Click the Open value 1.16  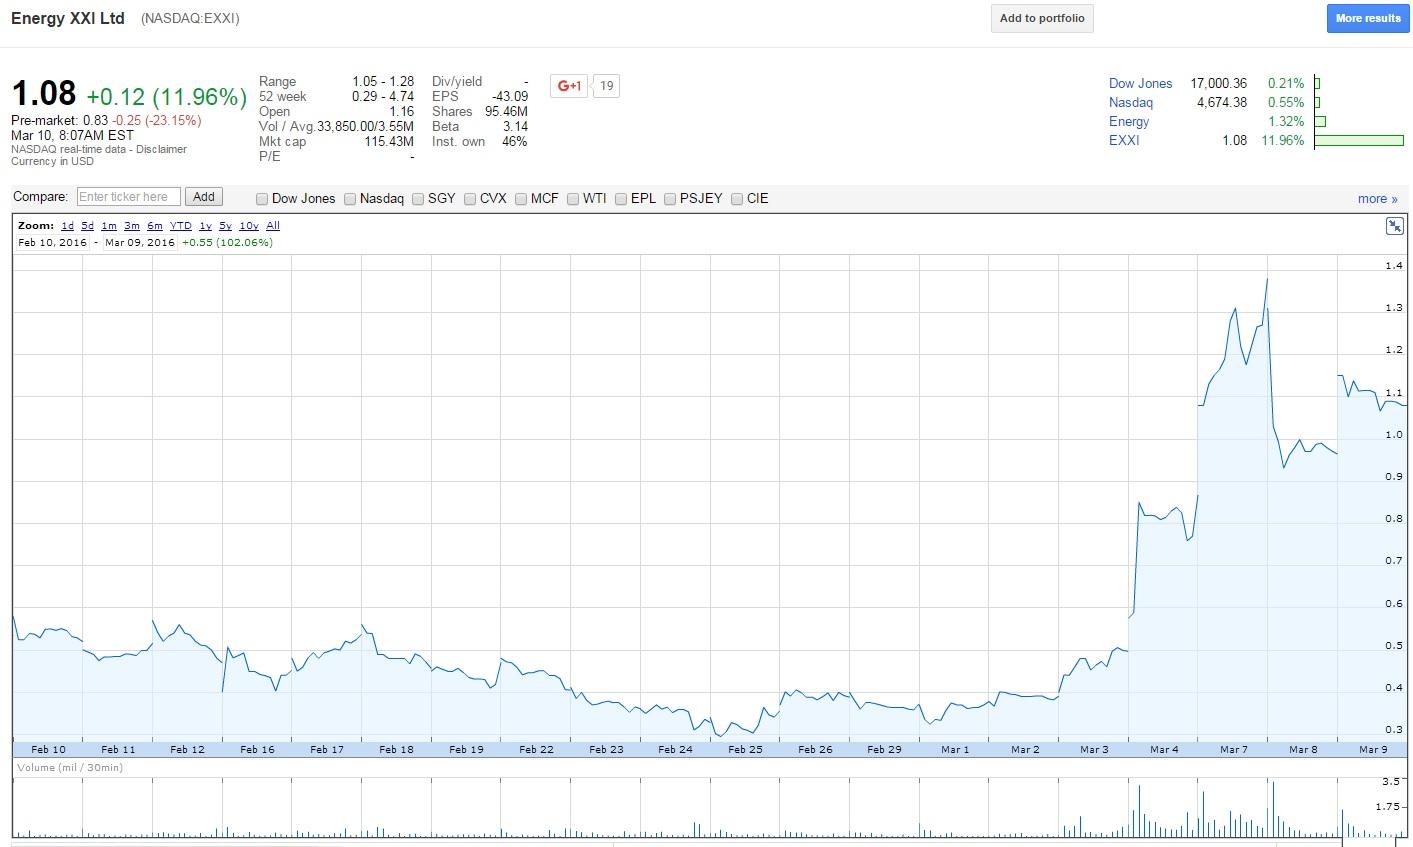401,112
